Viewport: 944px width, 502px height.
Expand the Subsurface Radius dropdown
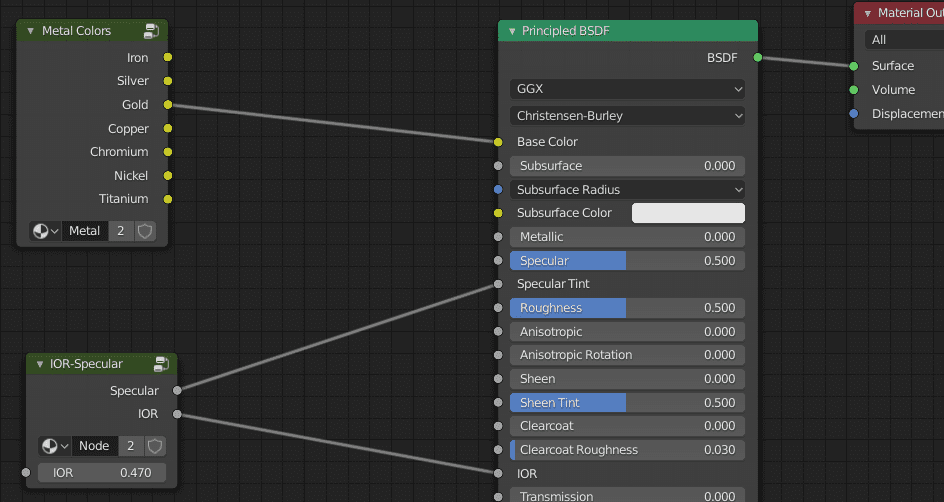(627, 190)
